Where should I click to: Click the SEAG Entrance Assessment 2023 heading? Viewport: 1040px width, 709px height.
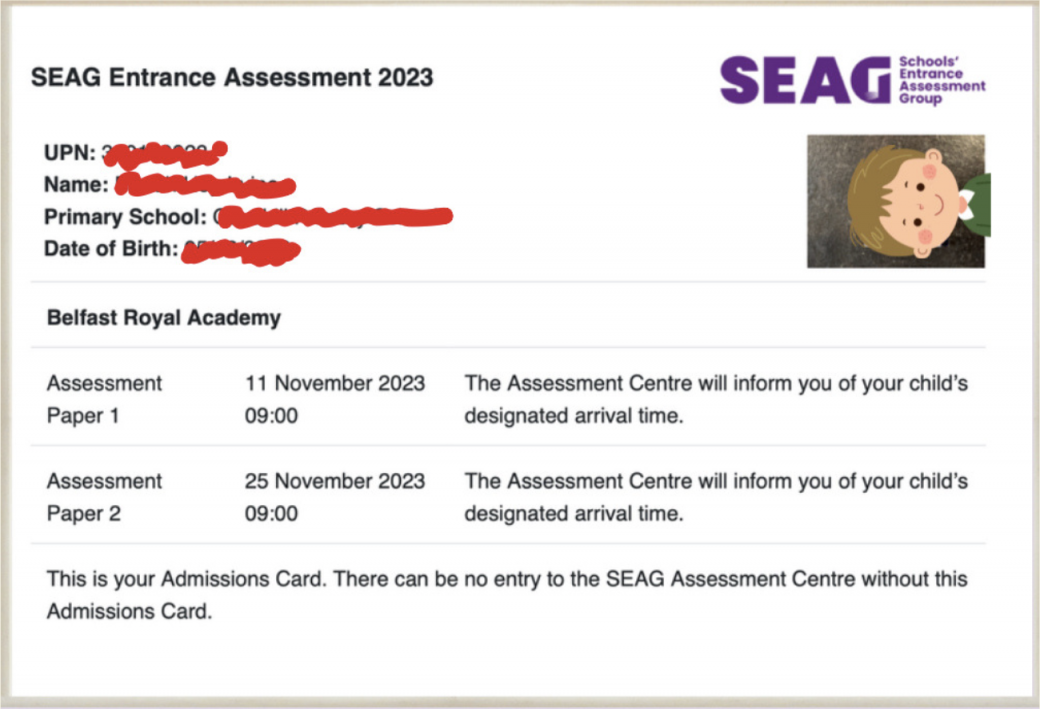232,77
